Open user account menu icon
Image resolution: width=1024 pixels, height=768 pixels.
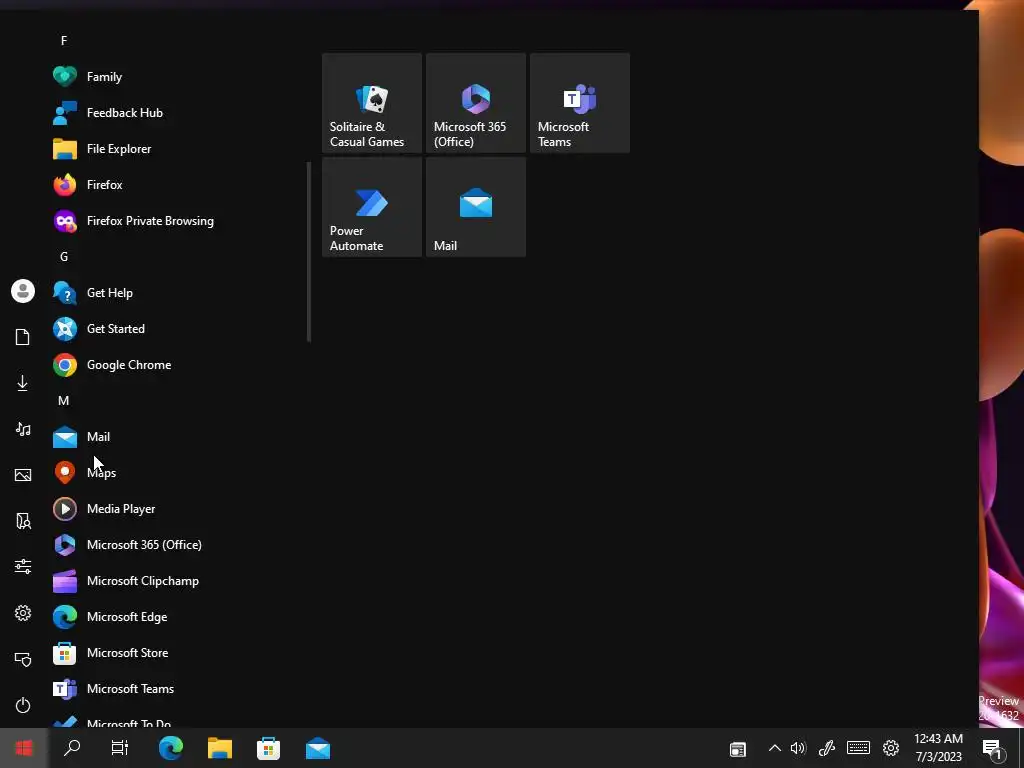point(23,291)
